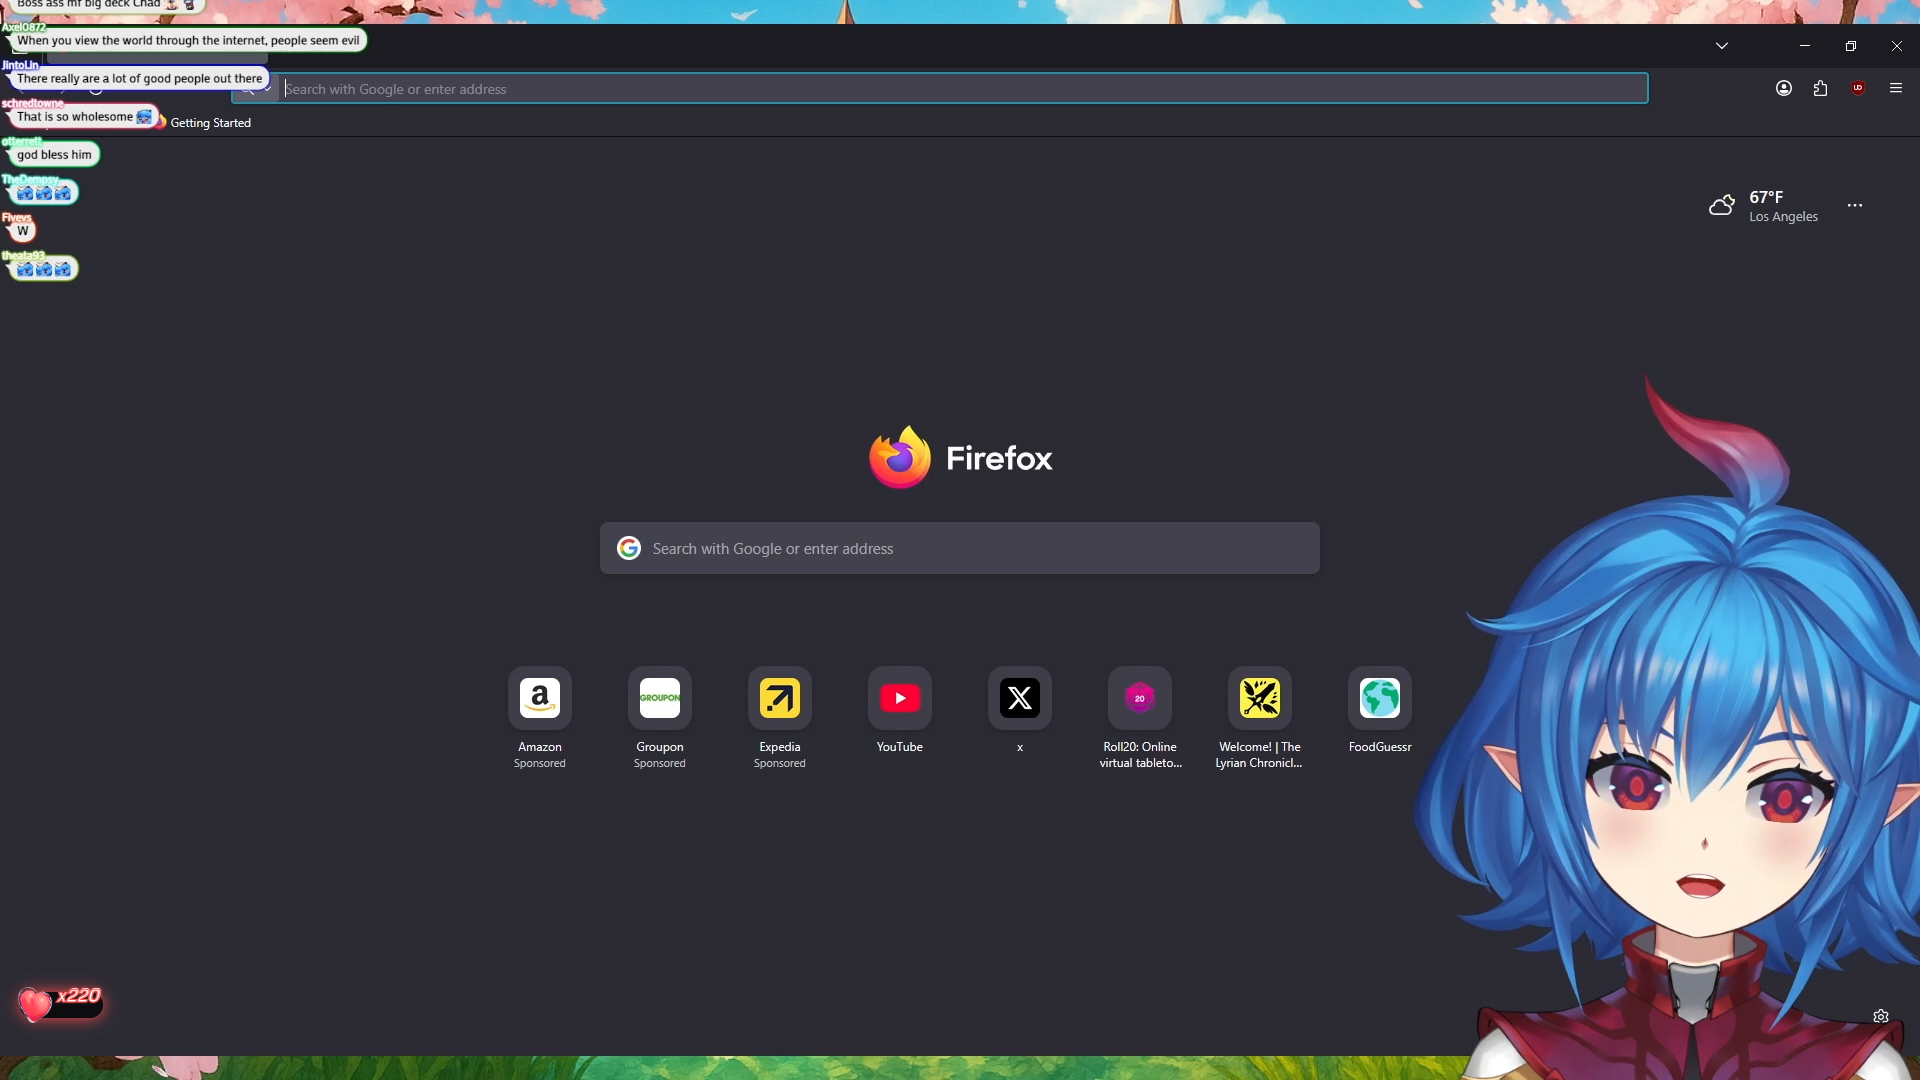Image resolution: width=1920 pixels, height=1080 pixels.
Task: Click the Firefox wordmark text
Action: click(x=999, y=458)
